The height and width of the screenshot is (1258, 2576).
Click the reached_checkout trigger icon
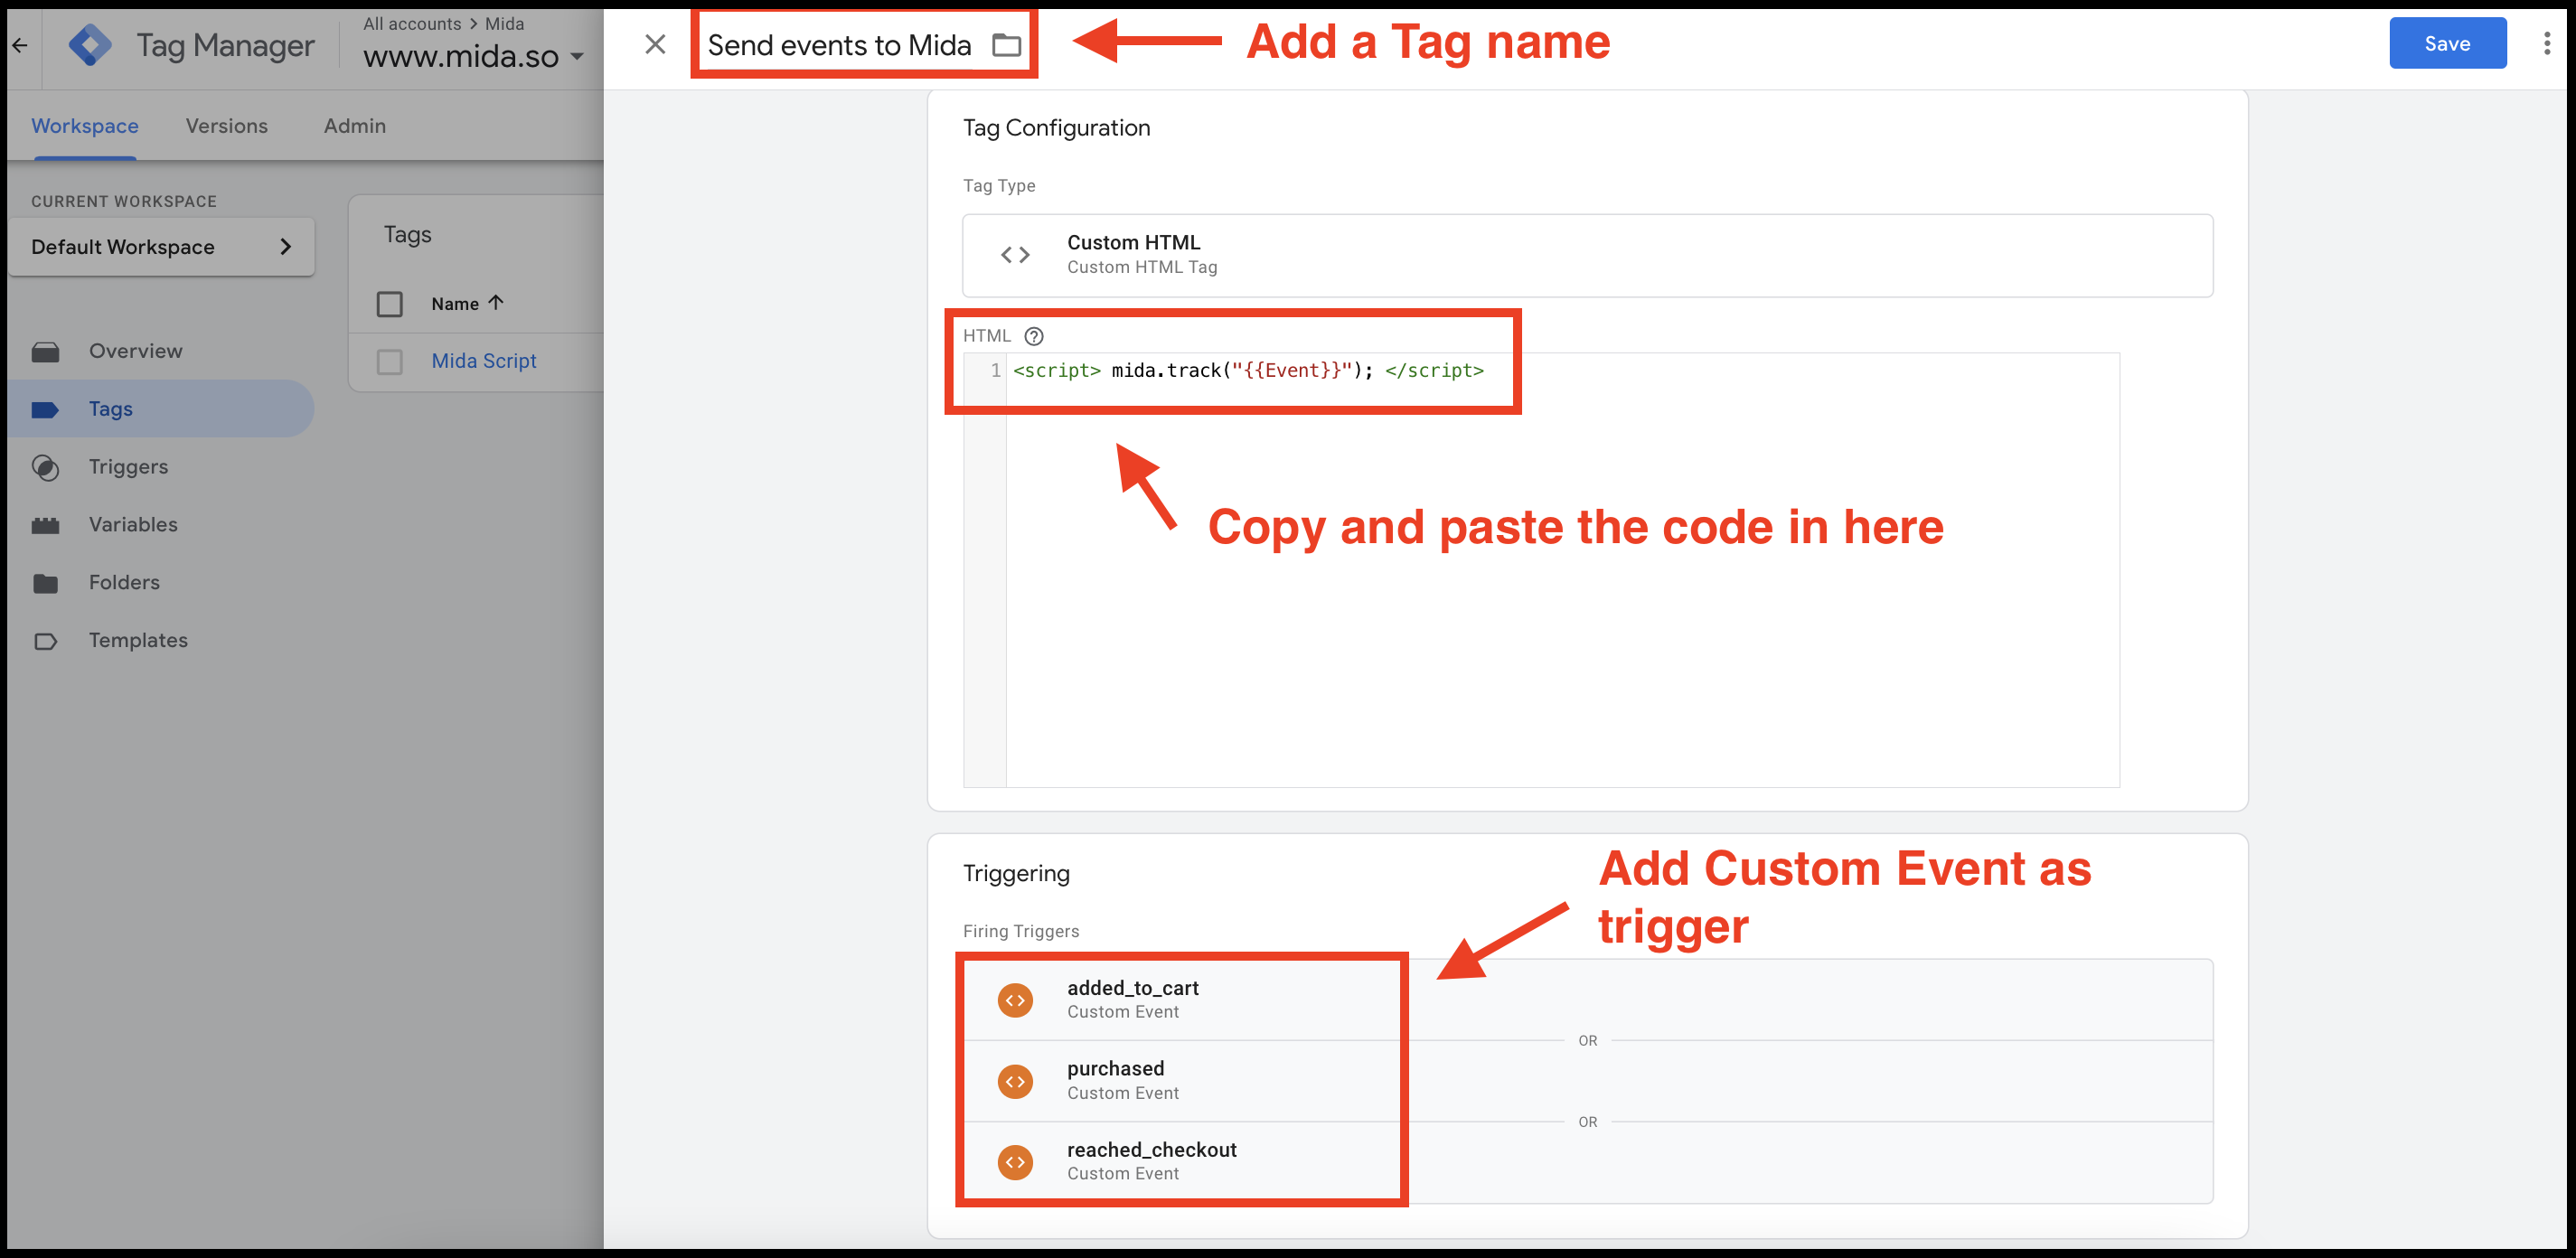pos(1015,1162)
